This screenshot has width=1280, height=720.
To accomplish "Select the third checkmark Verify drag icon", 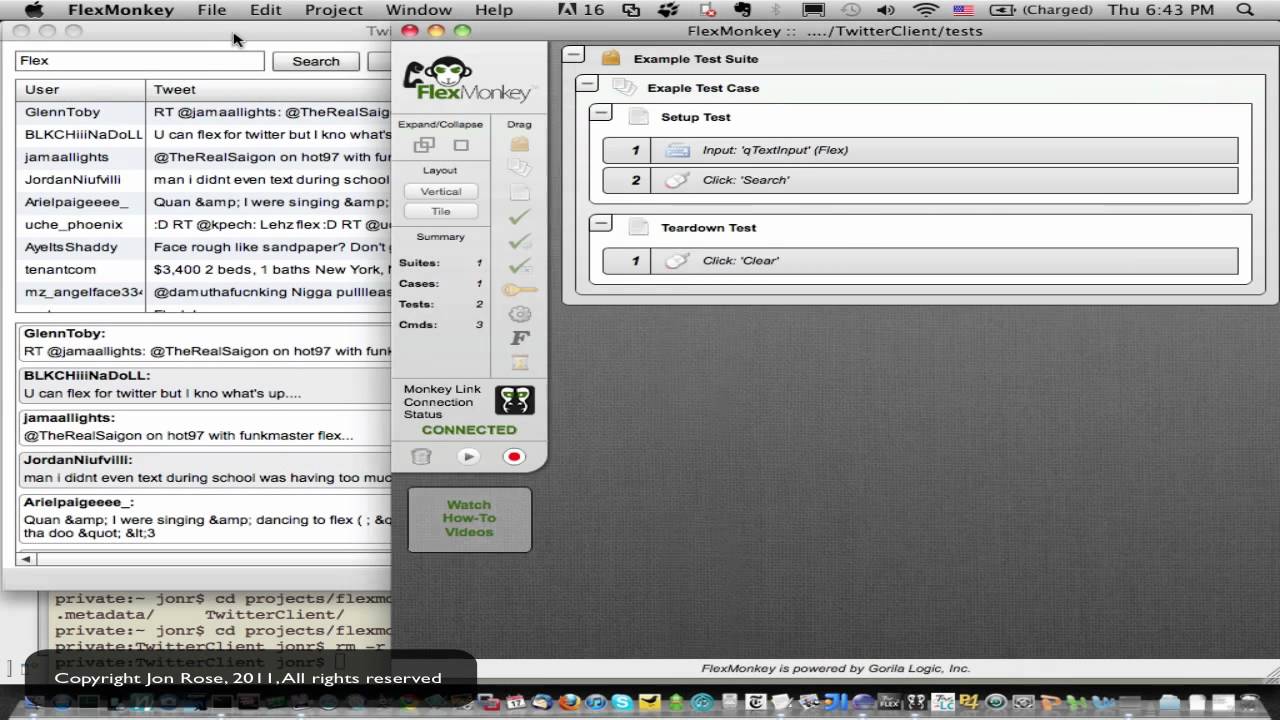I will click(519, 266).
